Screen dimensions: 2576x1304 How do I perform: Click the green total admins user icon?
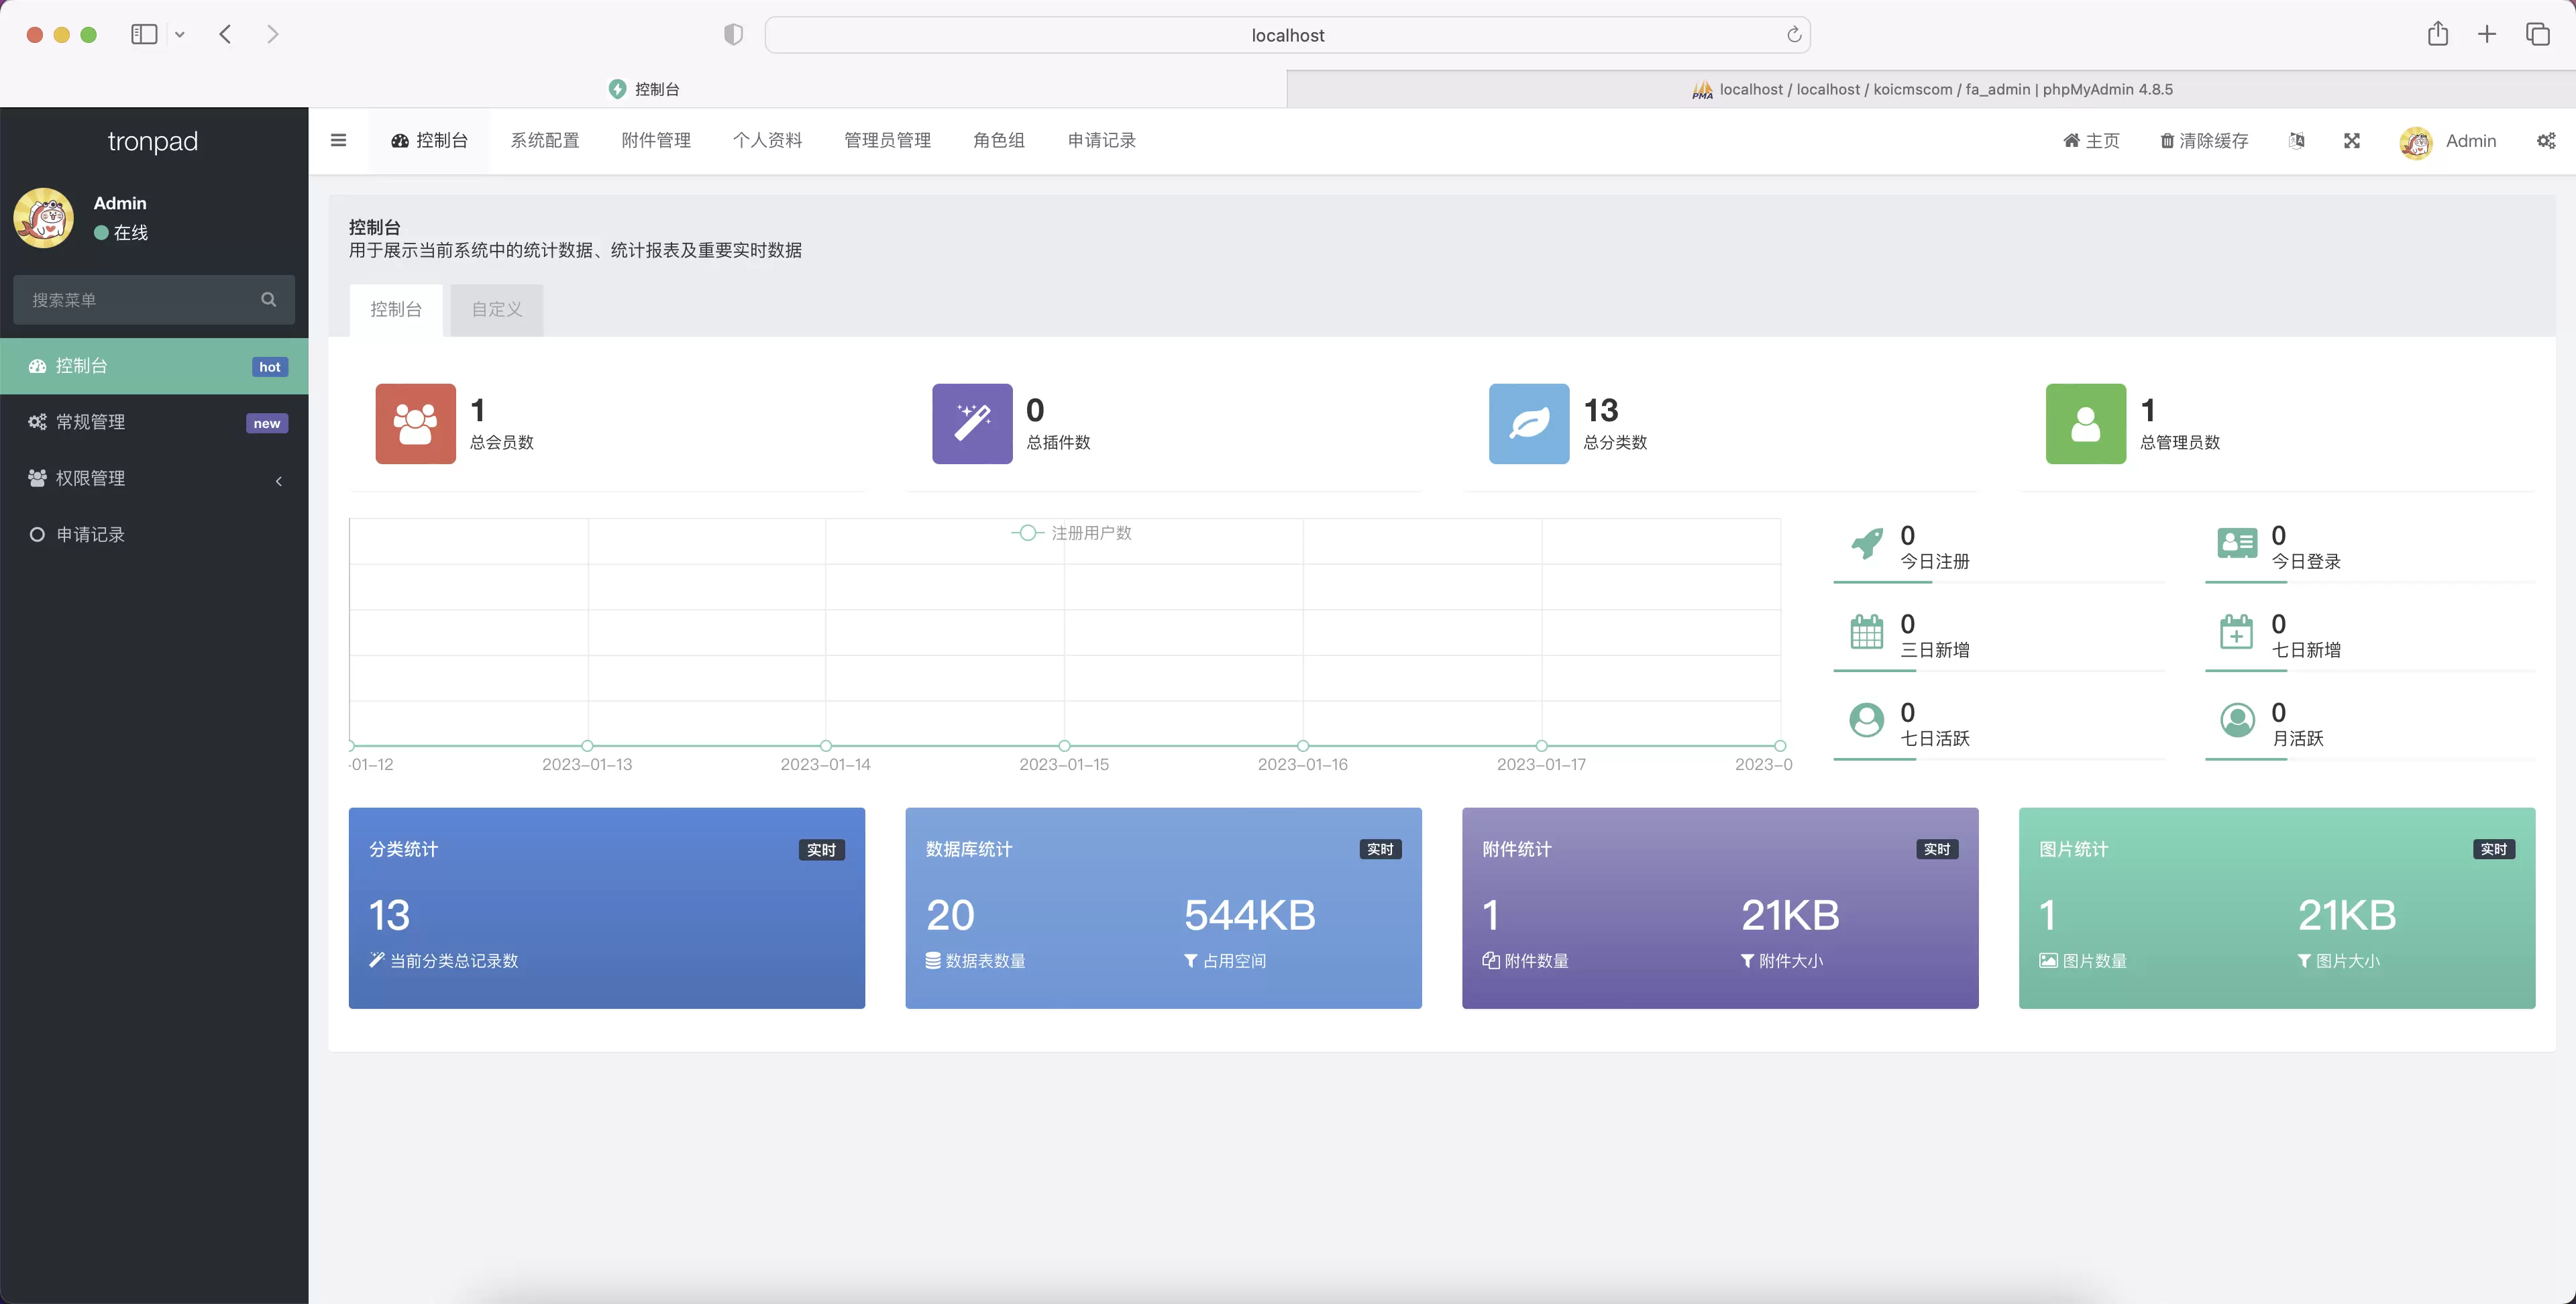point(2086,423)
